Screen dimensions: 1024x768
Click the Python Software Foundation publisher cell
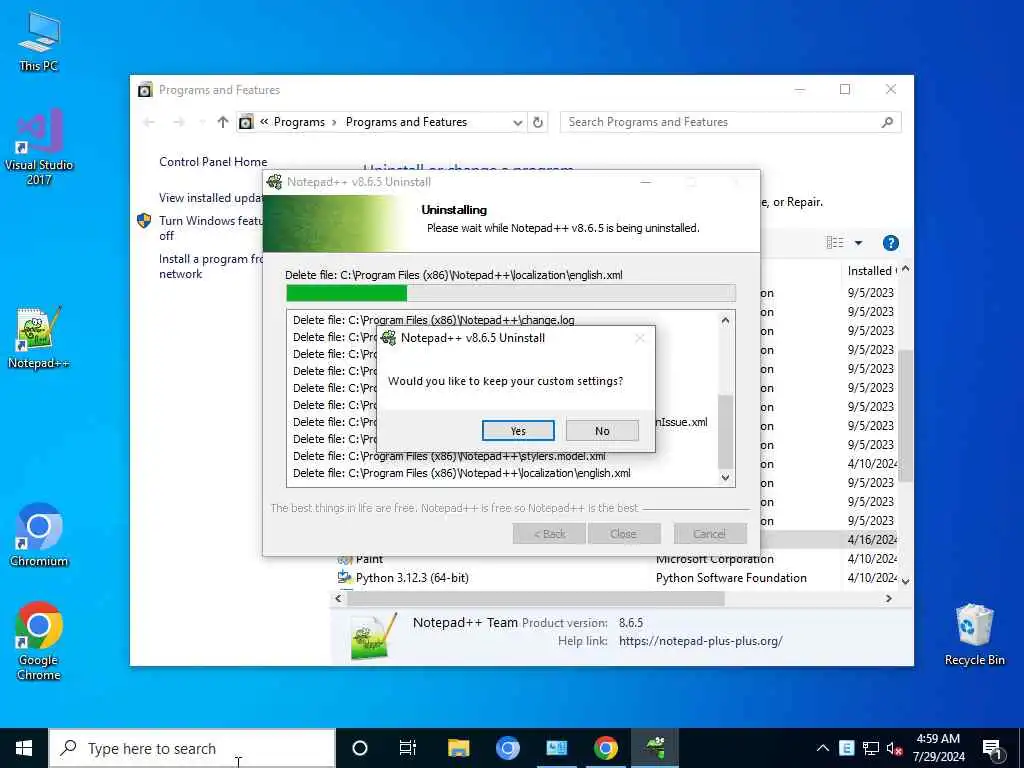(731, 577)
